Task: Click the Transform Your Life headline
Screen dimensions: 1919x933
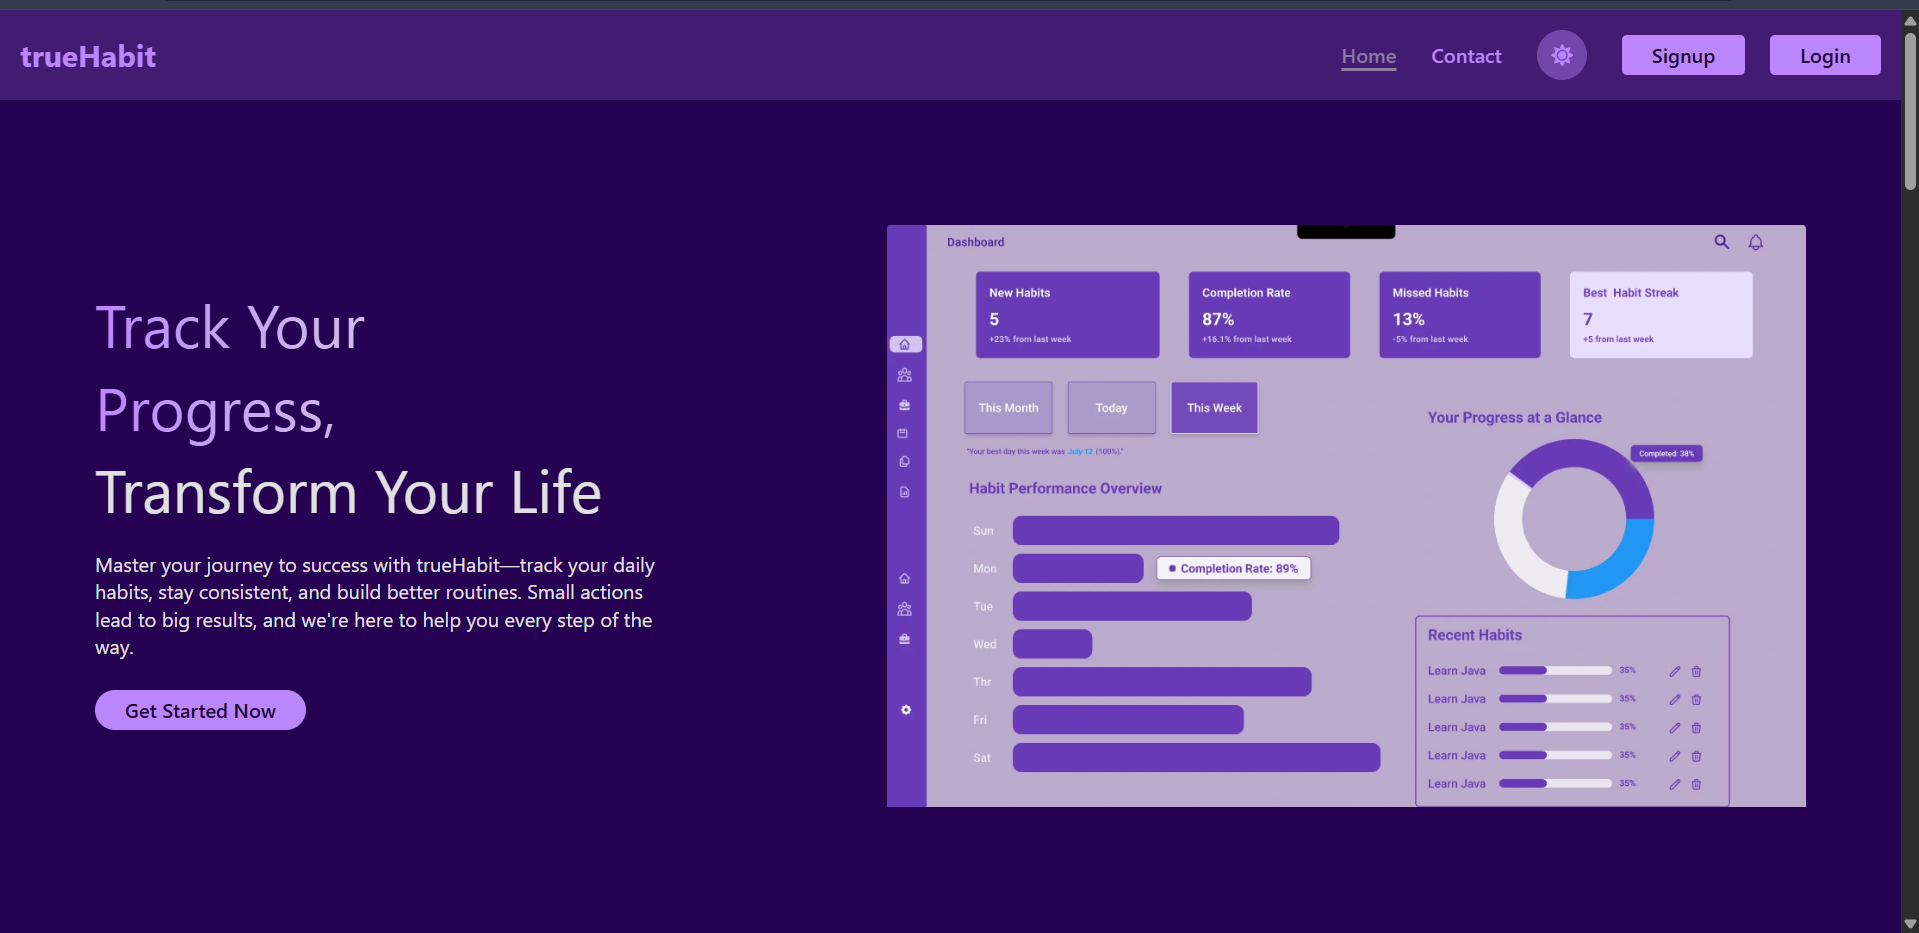Action: pyautogui.click(x=348, y=493)
